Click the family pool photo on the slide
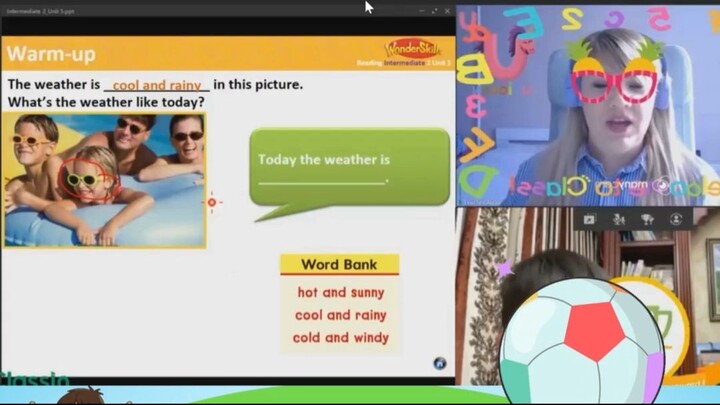This screenshot has width=720, height=405. click(104, 180)
